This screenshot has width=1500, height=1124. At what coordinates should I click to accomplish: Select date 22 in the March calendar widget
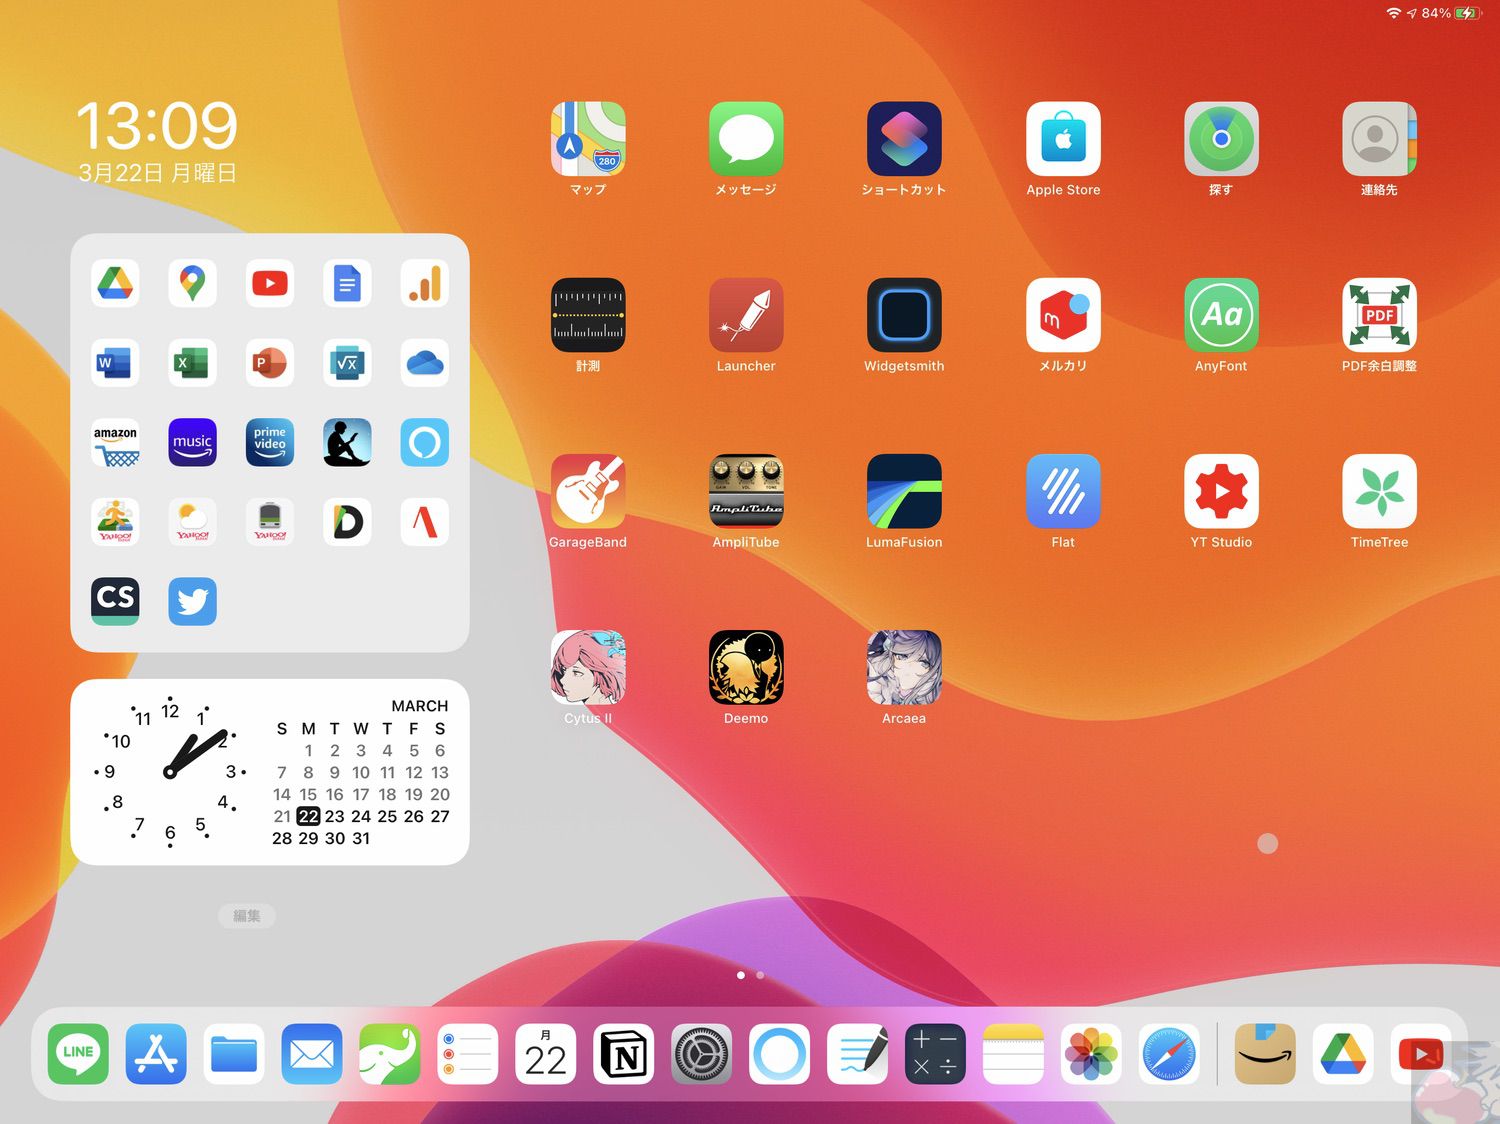pos(308,816)
